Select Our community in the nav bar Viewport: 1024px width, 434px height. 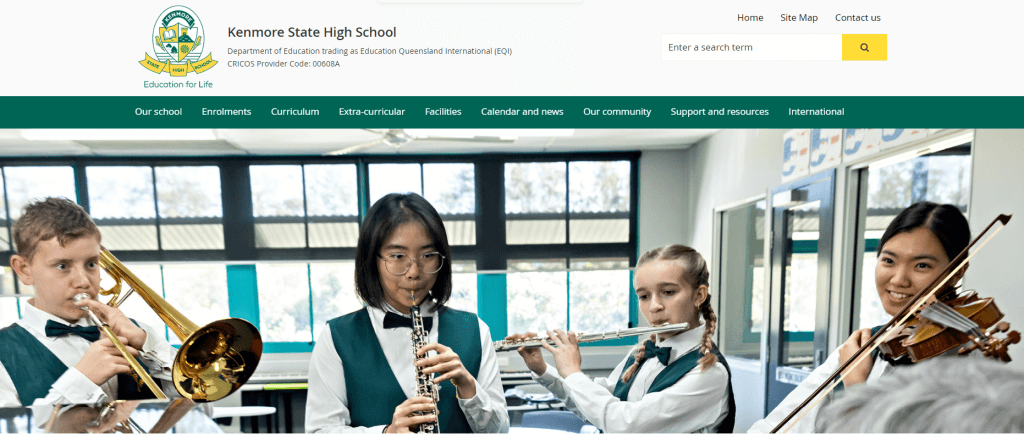(x=616, y=112)
